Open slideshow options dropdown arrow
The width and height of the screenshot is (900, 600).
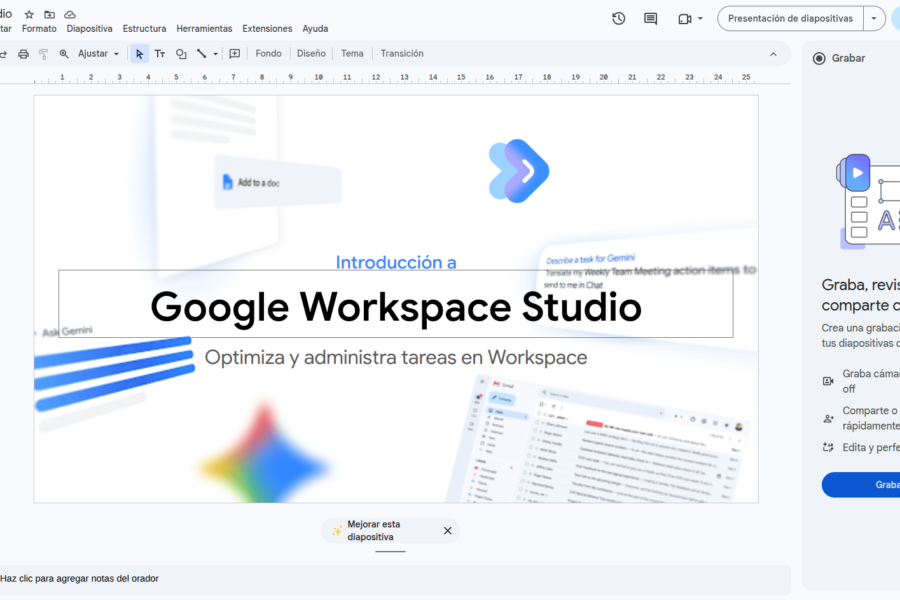[874, 18]
